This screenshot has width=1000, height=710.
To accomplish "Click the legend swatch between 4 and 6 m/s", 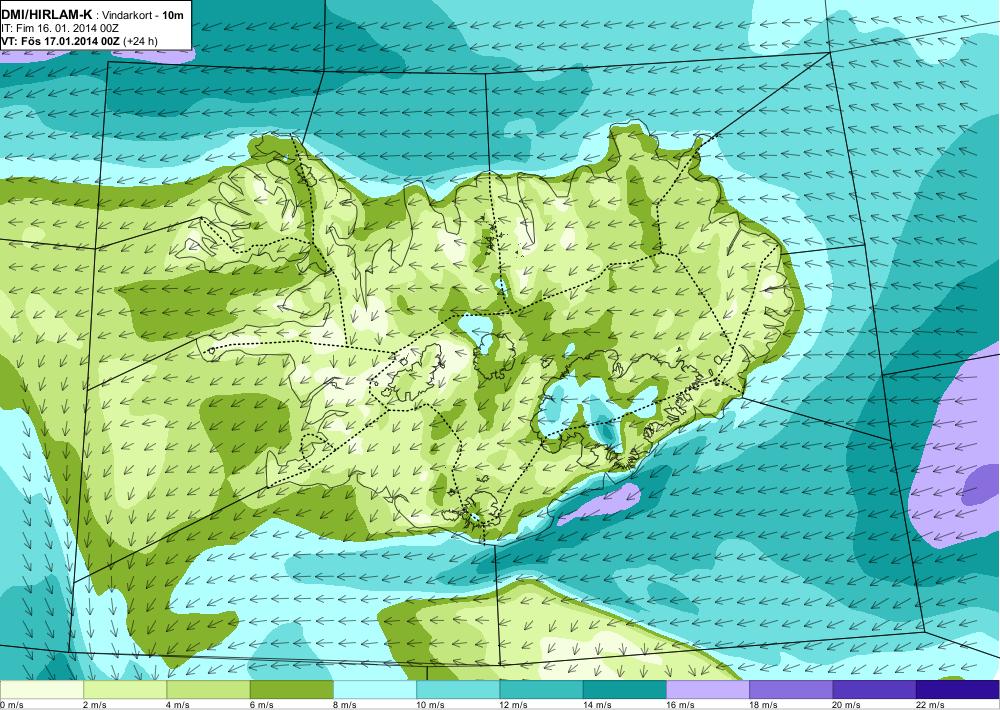I will (x=208, y=690).
